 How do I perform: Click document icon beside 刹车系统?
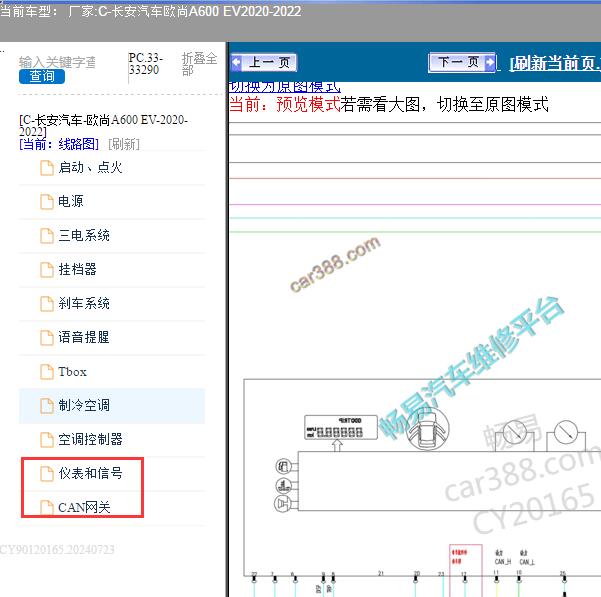pos(47,304)
